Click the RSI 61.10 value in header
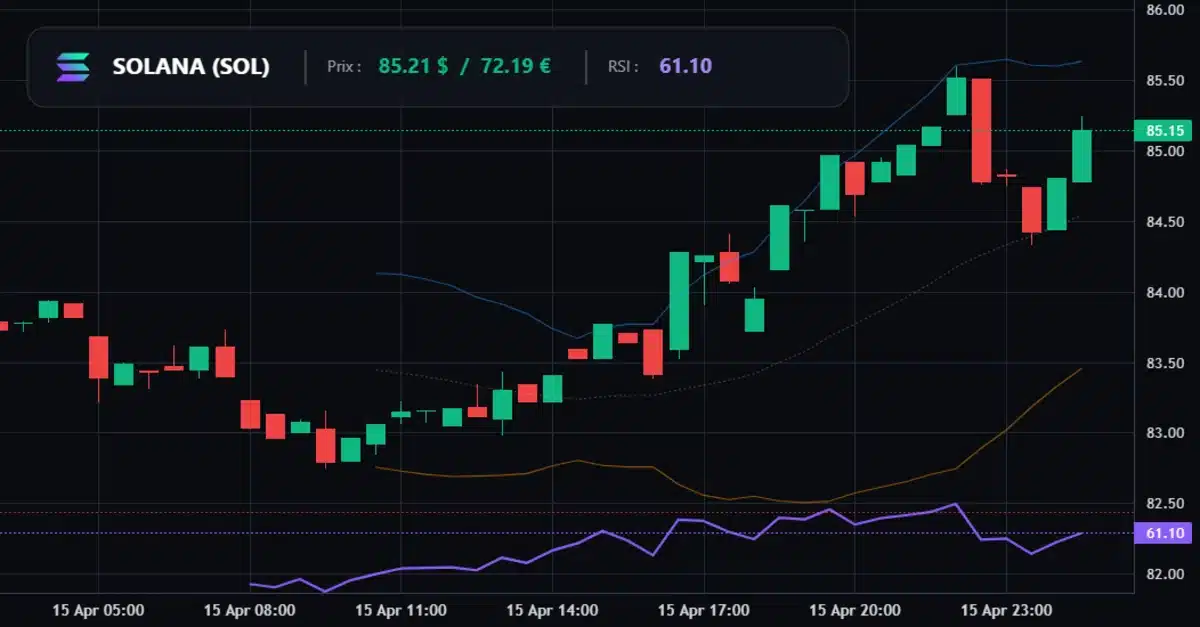1200x627 pixels. [685, 67]
